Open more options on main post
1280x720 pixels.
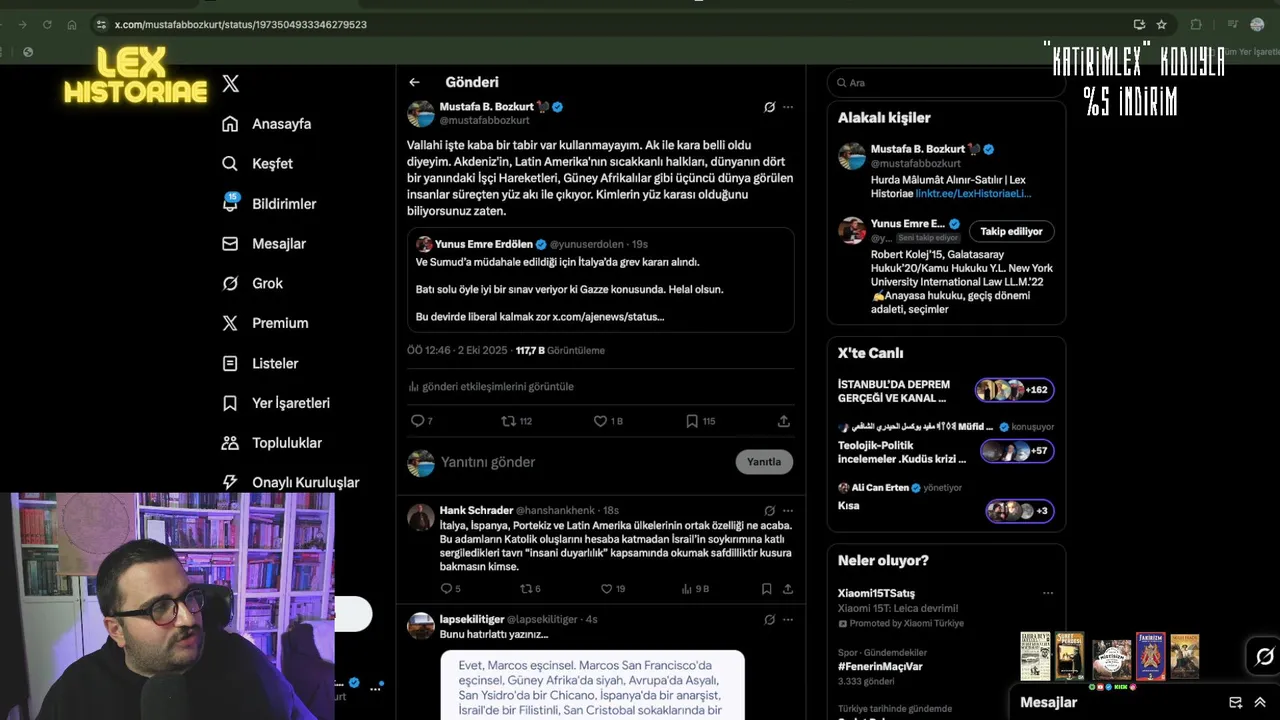(788, 107)
